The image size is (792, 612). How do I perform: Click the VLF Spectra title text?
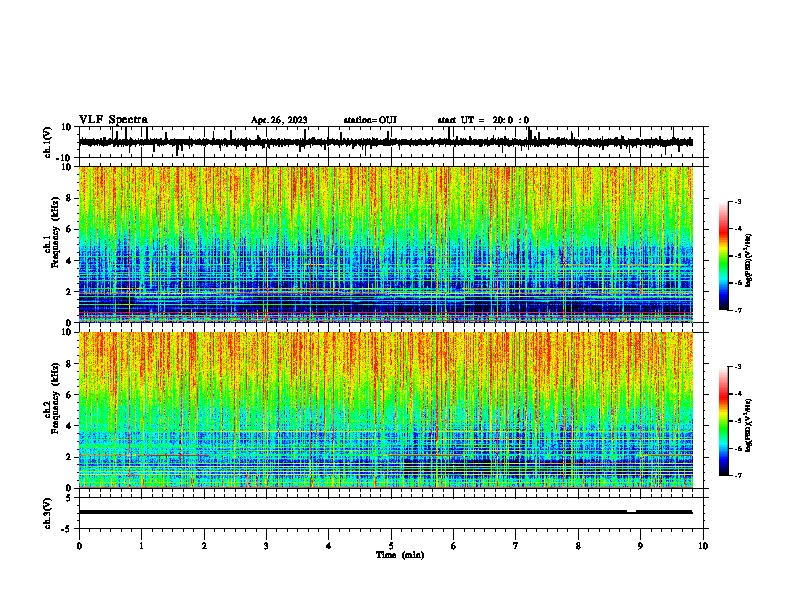(x=113, y=120)
